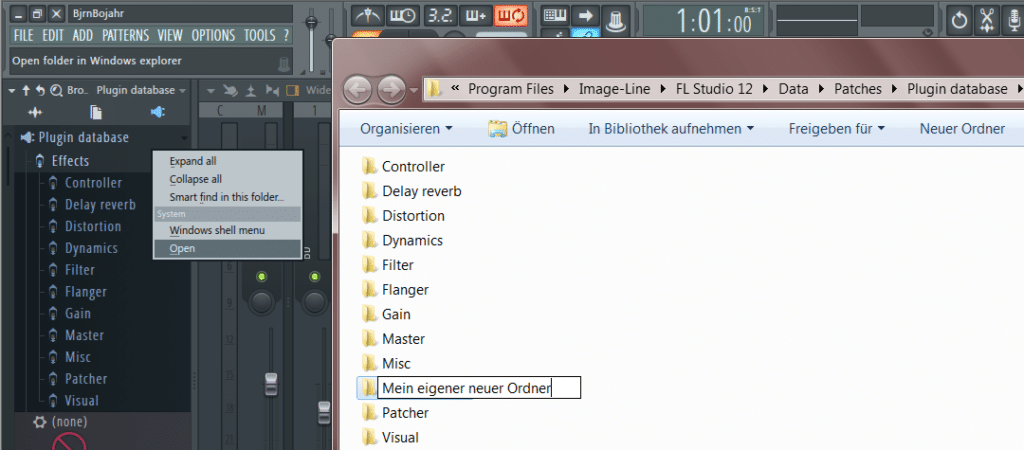Click Öffnen button in Explorer toolbar

[521, 129]
